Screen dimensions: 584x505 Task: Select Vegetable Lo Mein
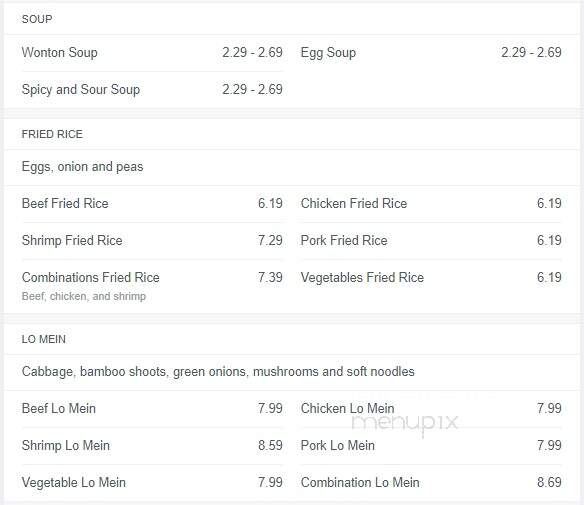(74, 482)
